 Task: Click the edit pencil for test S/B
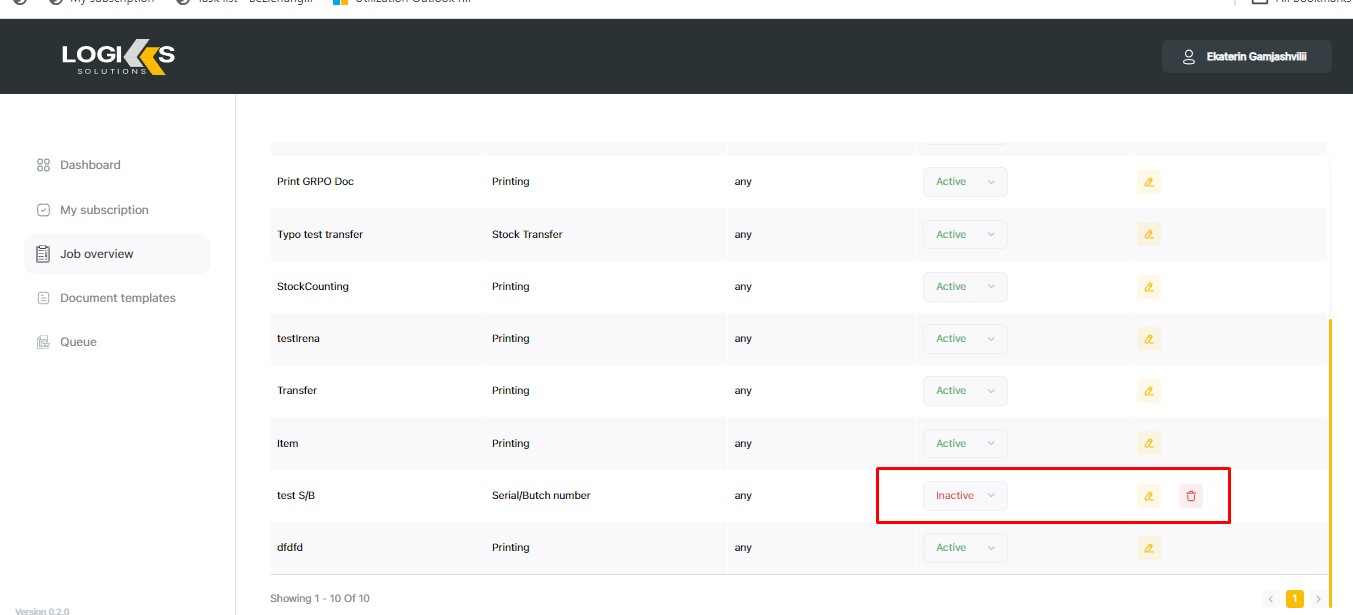(1148, 496)
